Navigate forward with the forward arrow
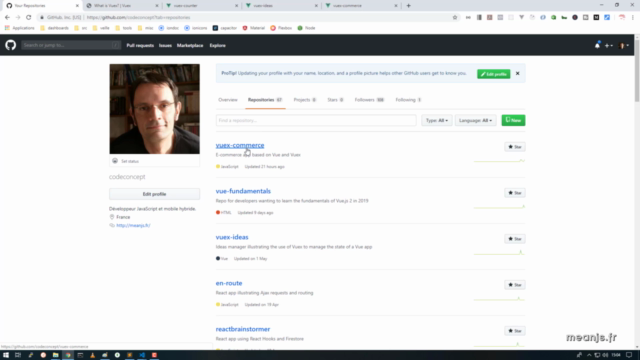Viewport: 640px width, 360px height. point(18,18)
